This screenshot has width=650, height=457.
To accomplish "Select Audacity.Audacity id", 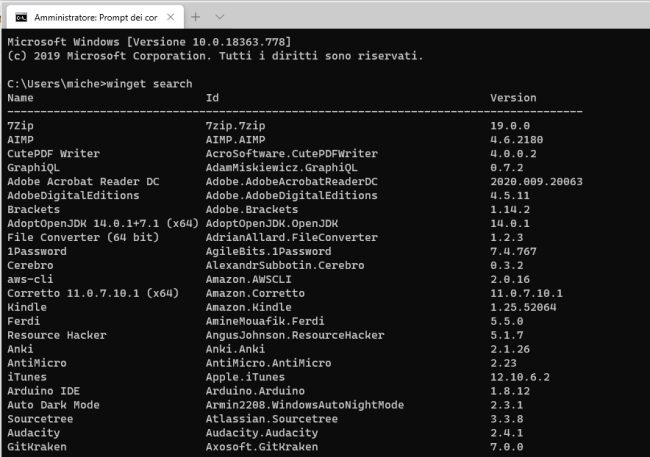I will [262, 433].
